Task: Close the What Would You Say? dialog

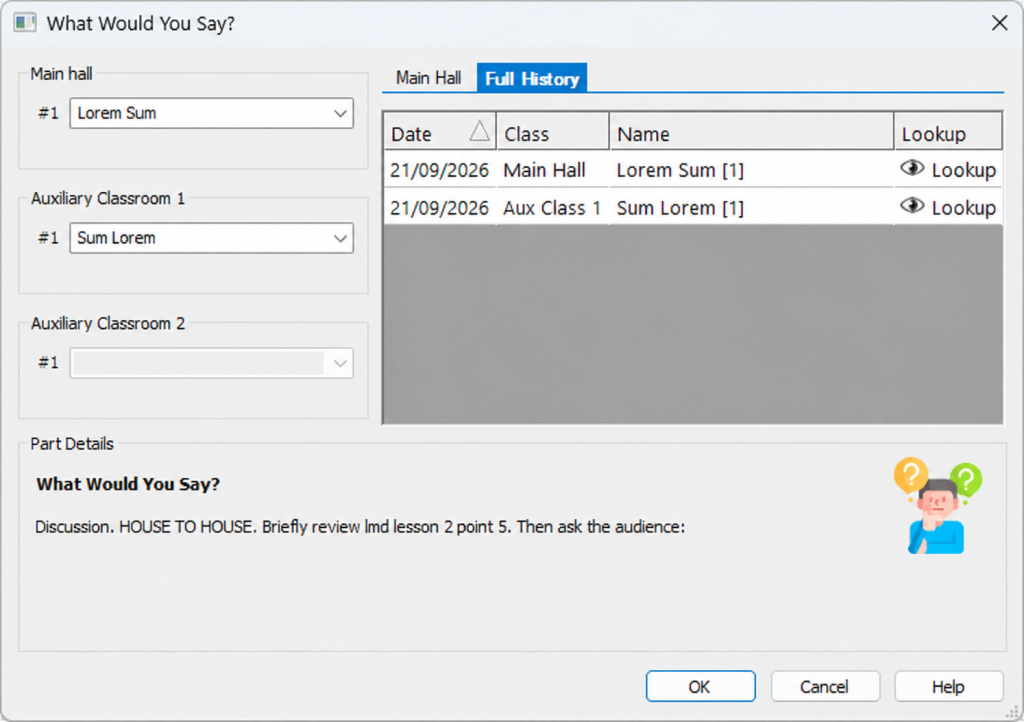Action: pos(999,23)
